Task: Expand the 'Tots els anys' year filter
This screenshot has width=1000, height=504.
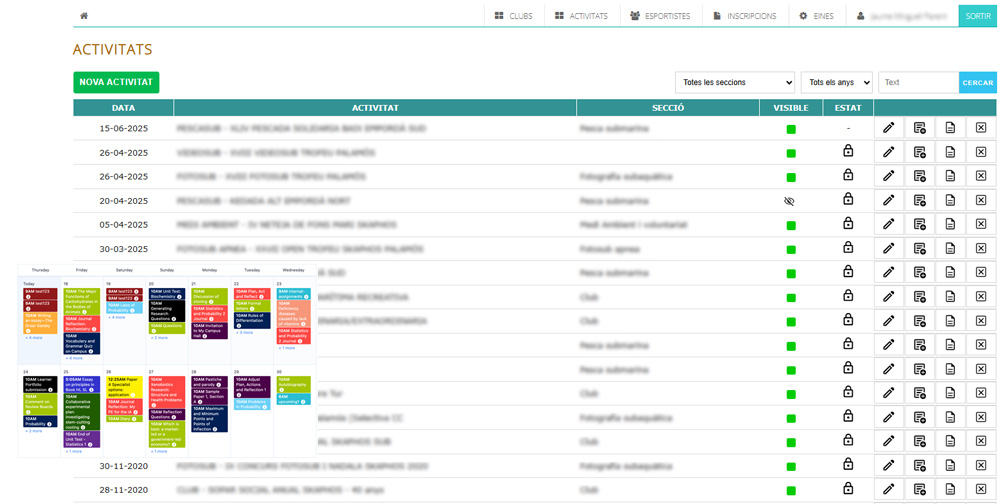Action: (836, 83)
